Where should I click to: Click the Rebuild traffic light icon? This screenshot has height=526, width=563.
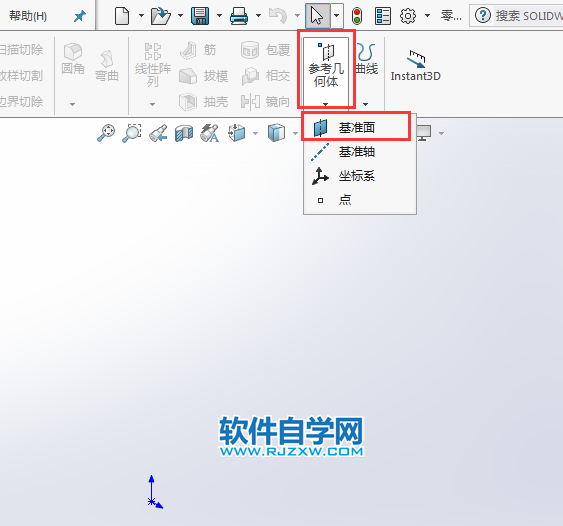[357, 16]
